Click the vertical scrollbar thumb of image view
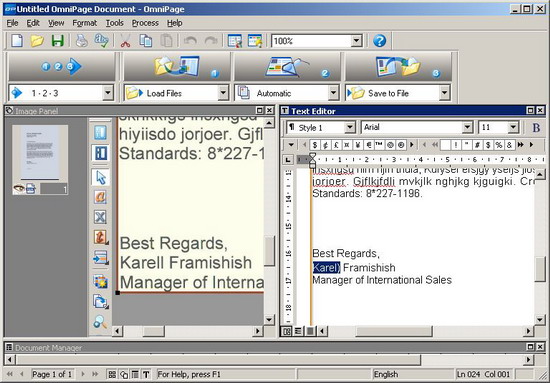 269,251
